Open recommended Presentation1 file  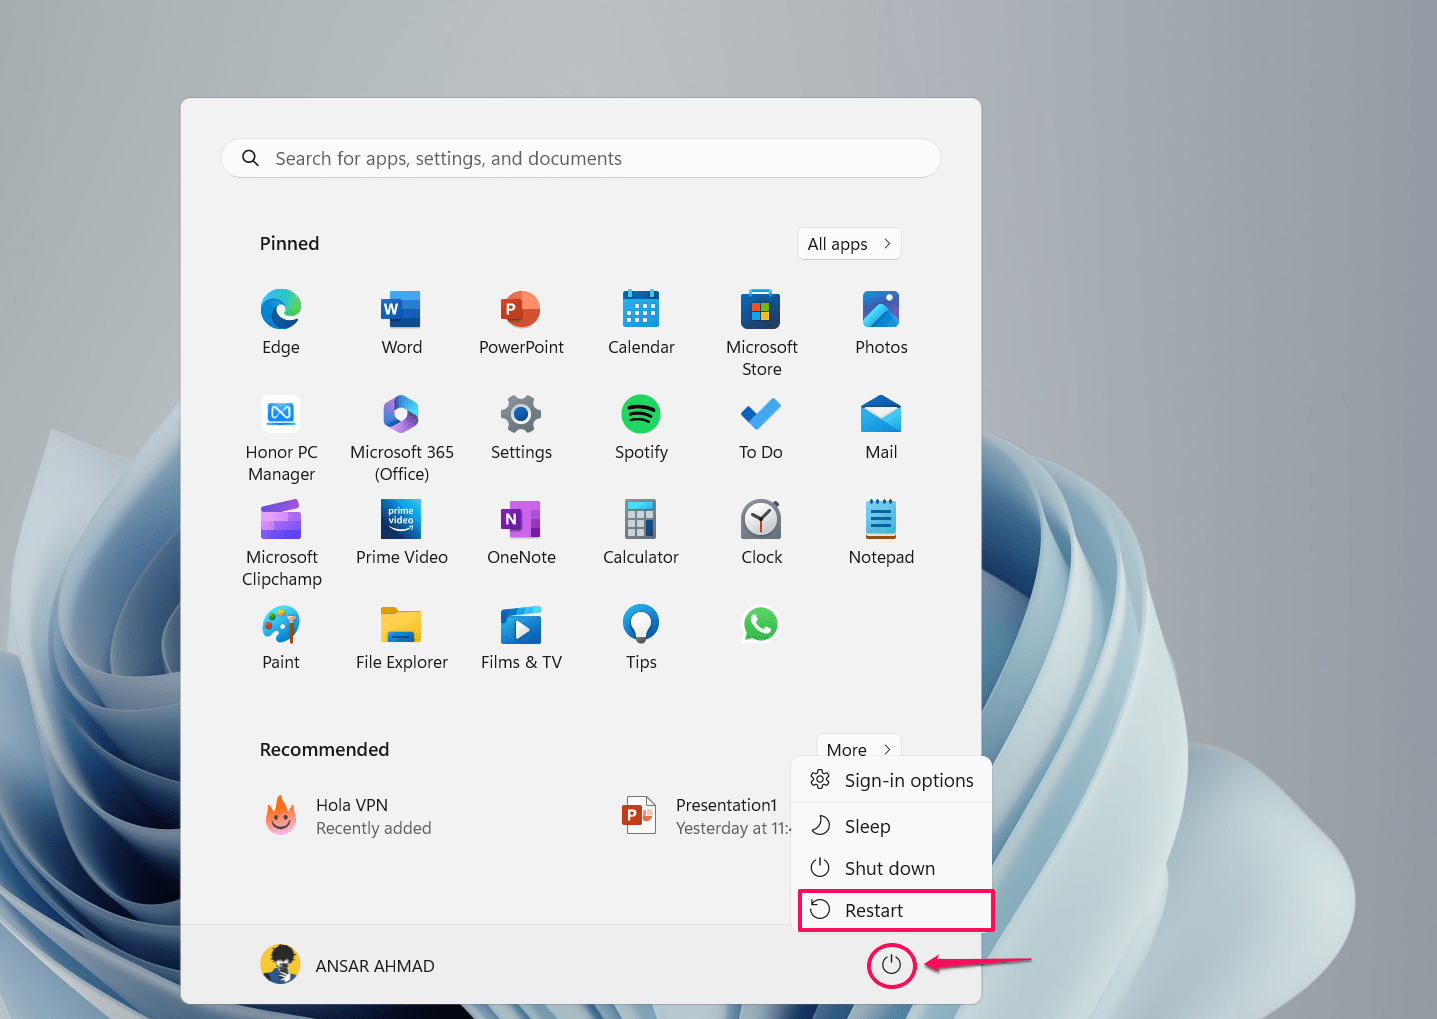pos(704,816)
